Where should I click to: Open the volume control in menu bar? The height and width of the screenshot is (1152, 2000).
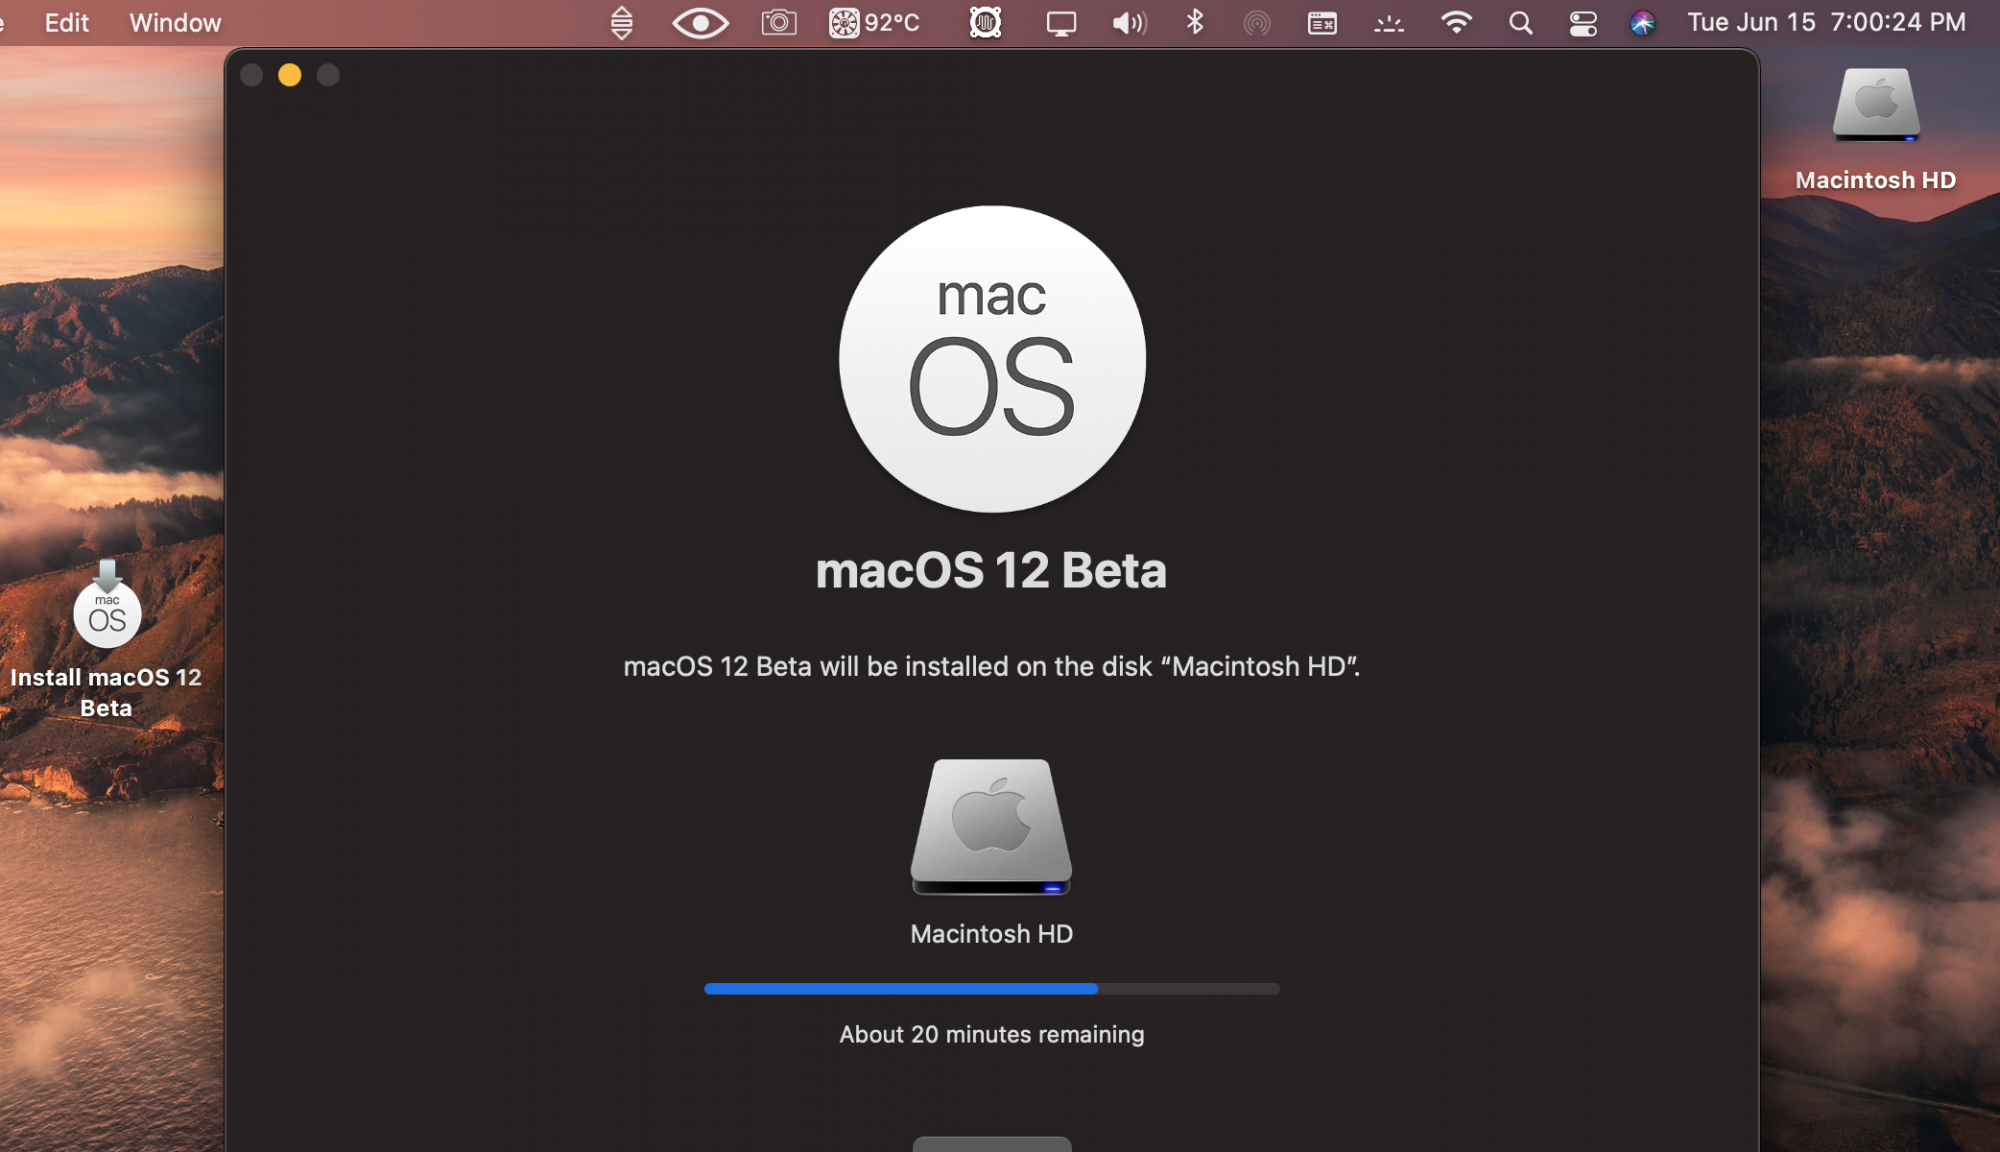pos(1129,22)
